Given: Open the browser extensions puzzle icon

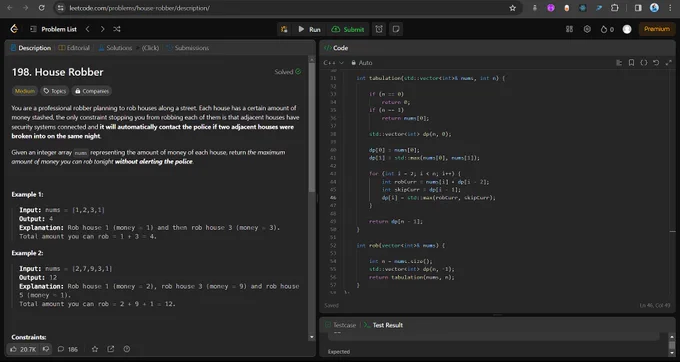Looking at the screenshot, I should 615,8.
